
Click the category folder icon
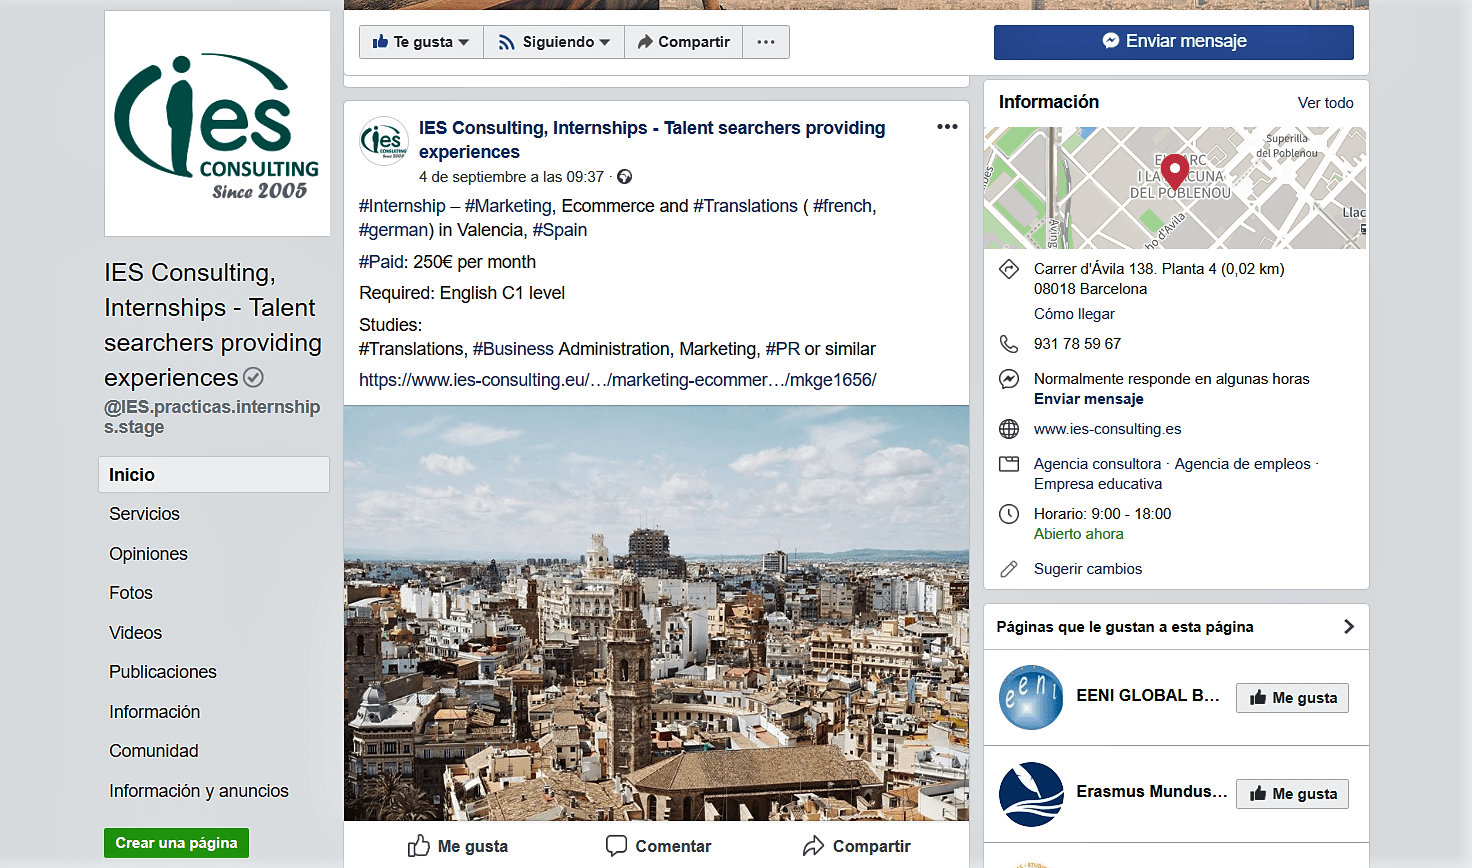[1009, 464]
